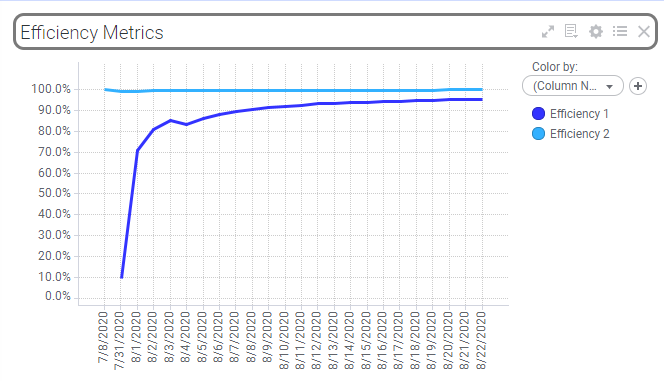This screenshot has width=664, height=381.
Task: Select the Efficiency 2 legend label
Action: pos(579,134)
